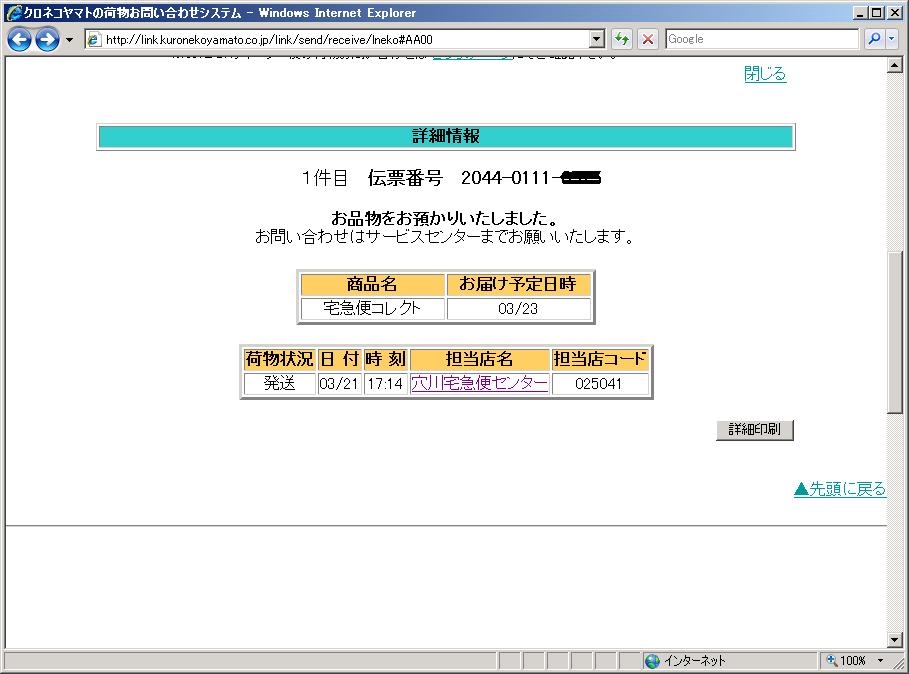Click the 担当店名 column header

[479, 359]
